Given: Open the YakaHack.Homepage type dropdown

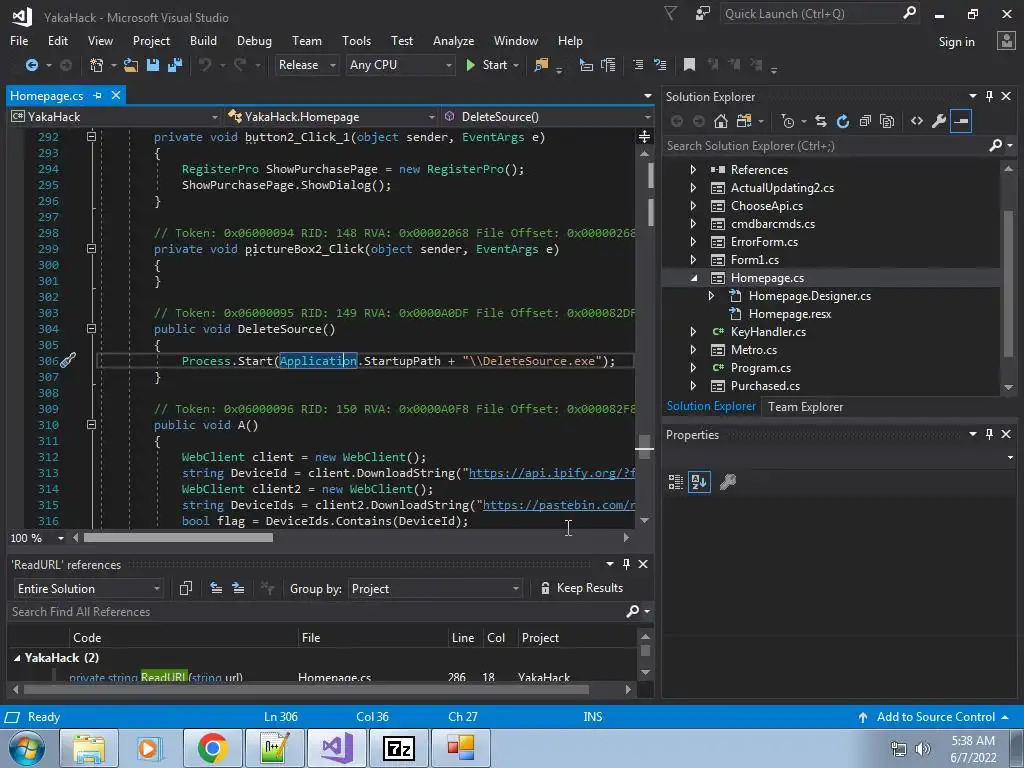Looking at the screenshot, I should pyautogui.click(x=330, y=117).
